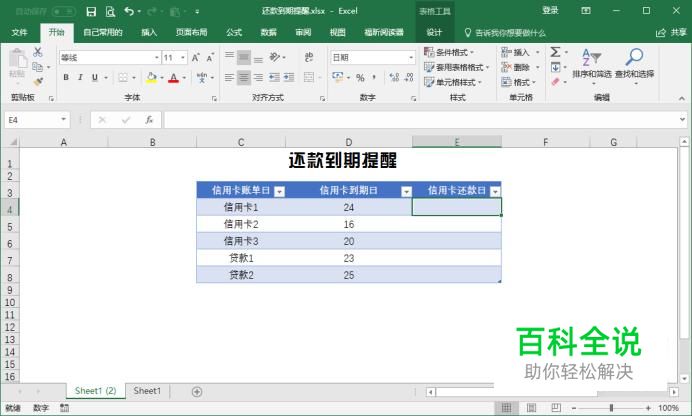The image size is (692, 416).
Task: Add new sheet with plus button
Action: pos(197,392)
